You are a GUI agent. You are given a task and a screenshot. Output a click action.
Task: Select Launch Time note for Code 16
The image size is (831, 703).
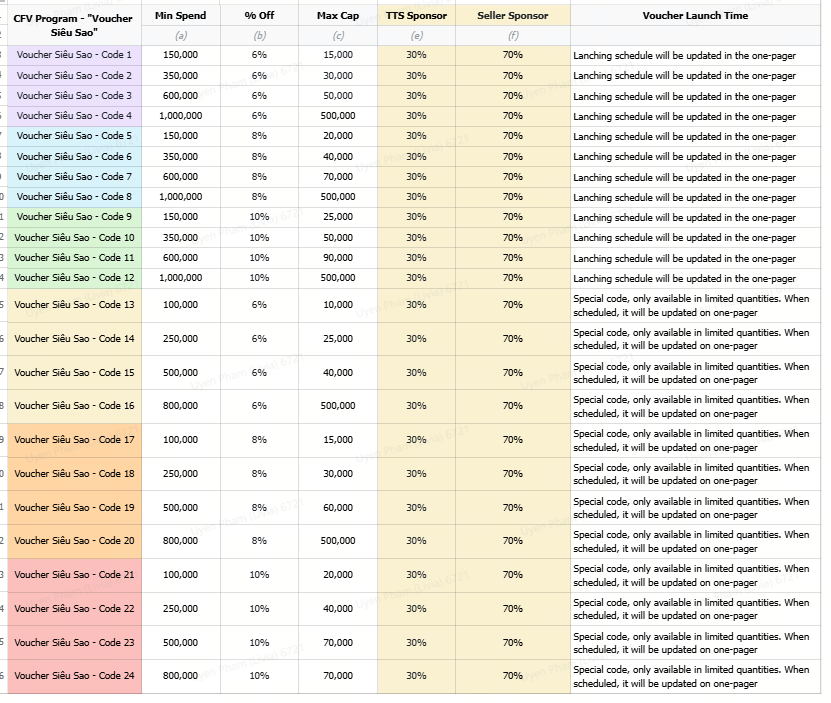694,406
